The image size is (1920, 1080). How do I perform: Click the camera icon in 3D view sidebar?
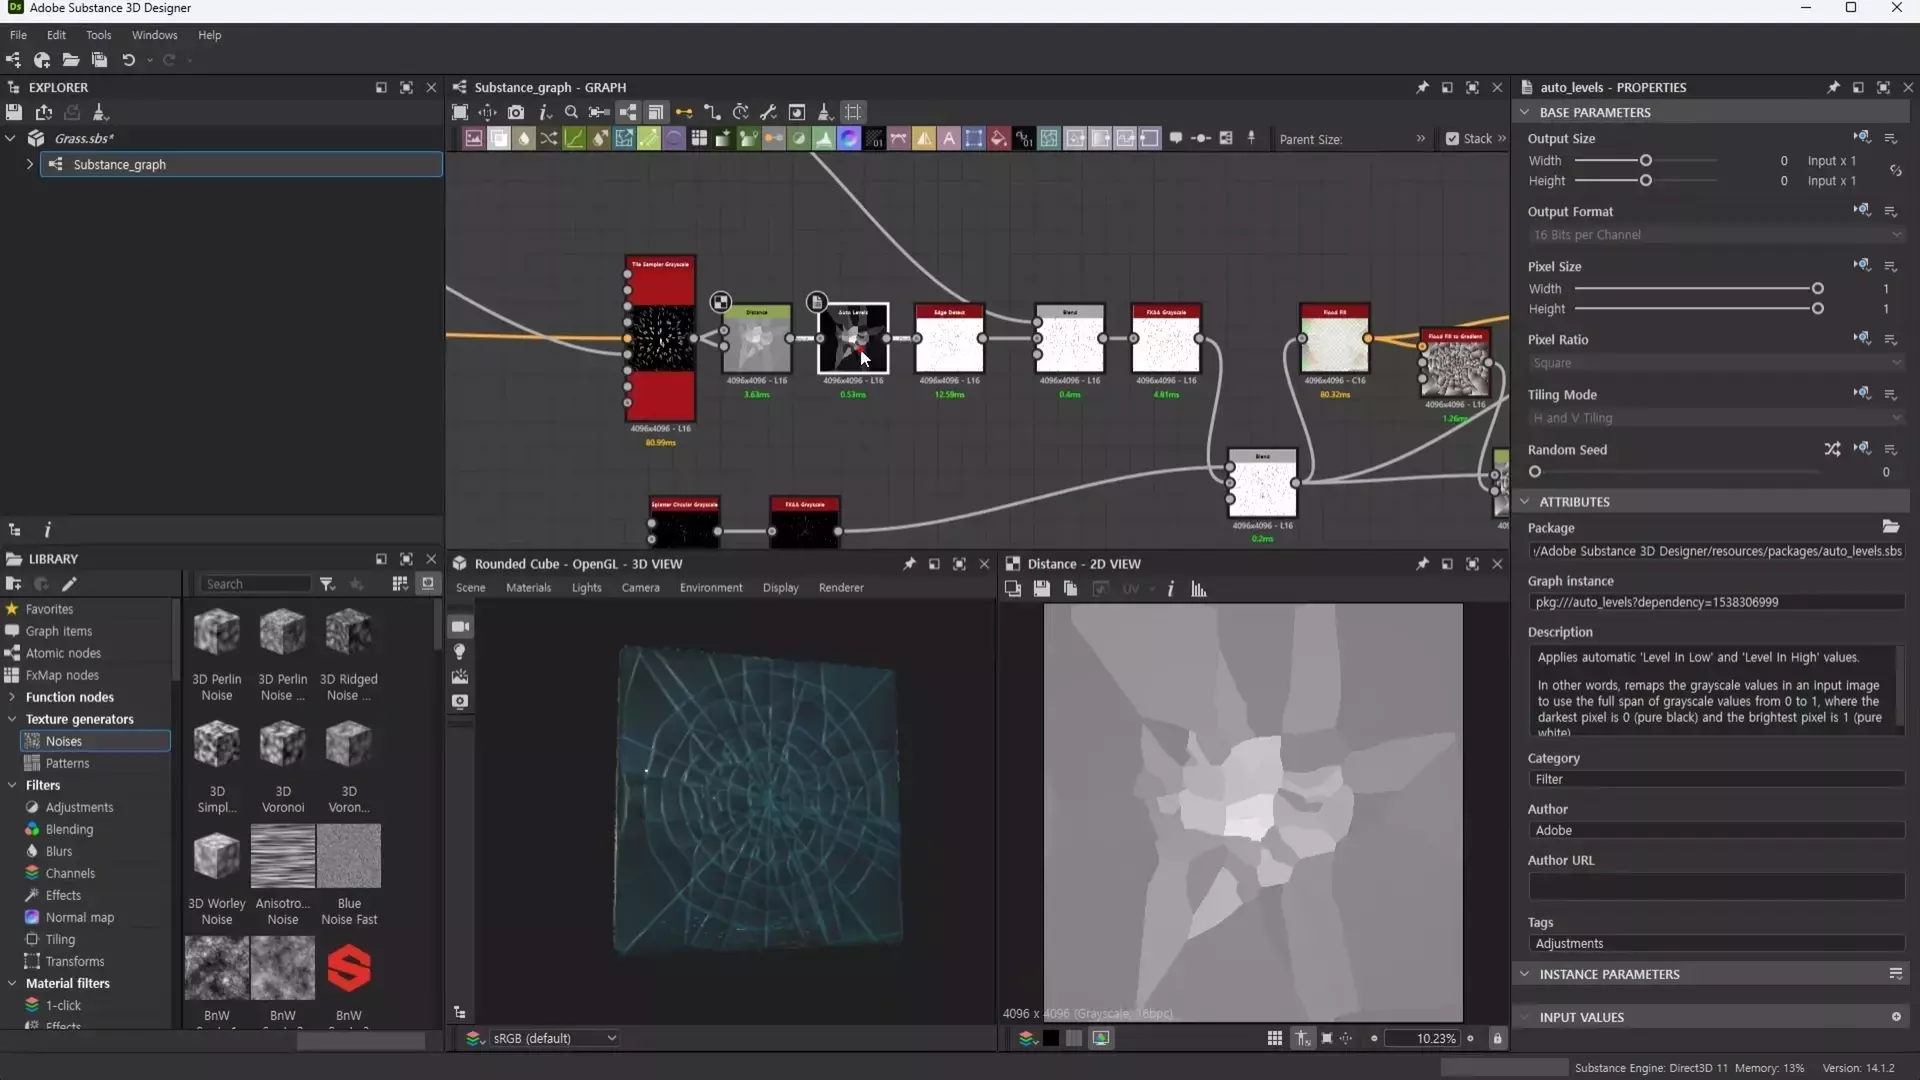[x=460, y=627]
